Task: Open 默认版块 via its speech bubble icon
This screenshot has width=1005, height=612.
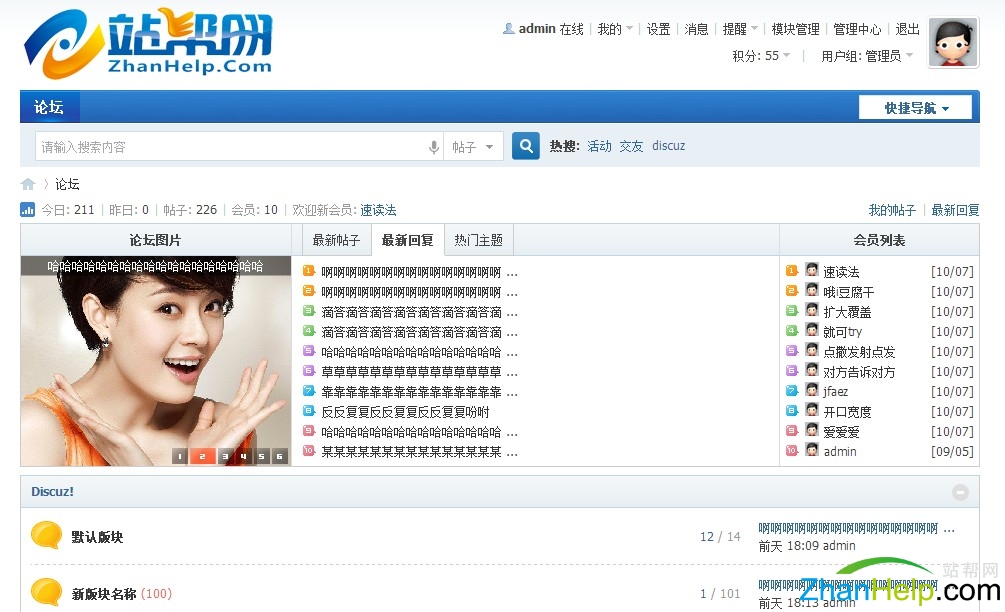Action: tap(46, 536)
